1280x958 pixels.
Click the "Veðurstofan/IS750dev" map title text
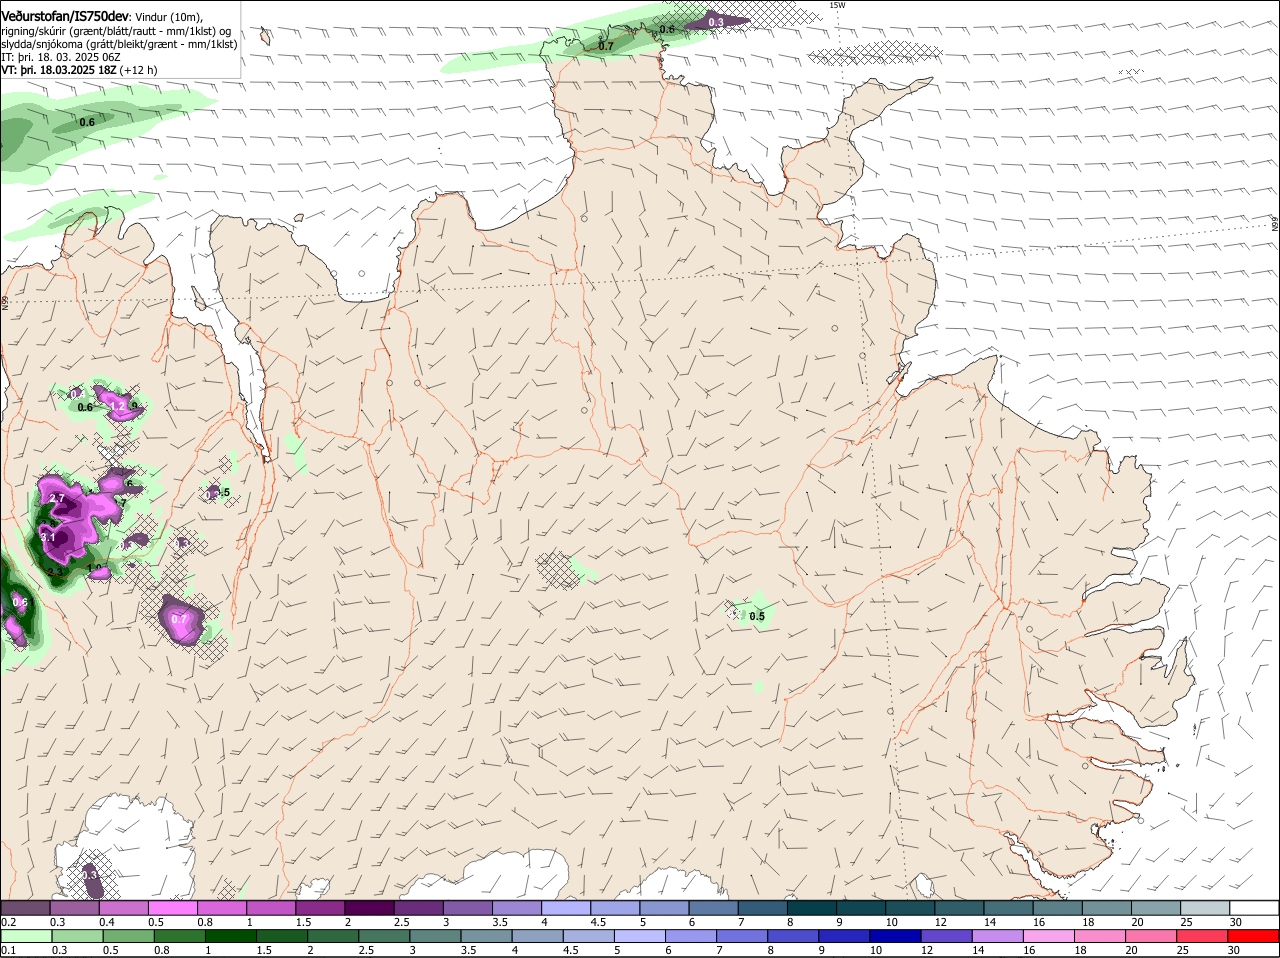click(65, 17)
